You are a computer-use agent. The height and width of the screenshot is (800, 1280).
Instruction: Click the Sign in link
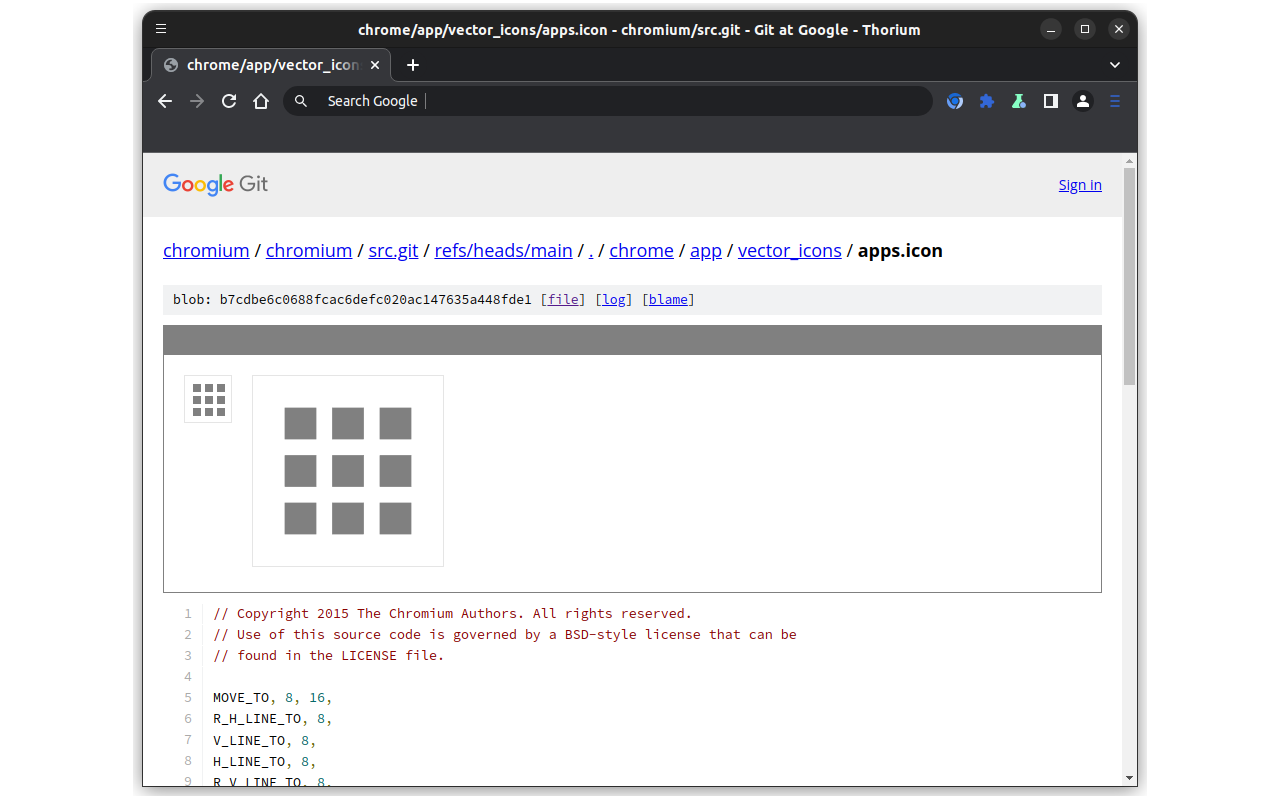[1080, 184]
